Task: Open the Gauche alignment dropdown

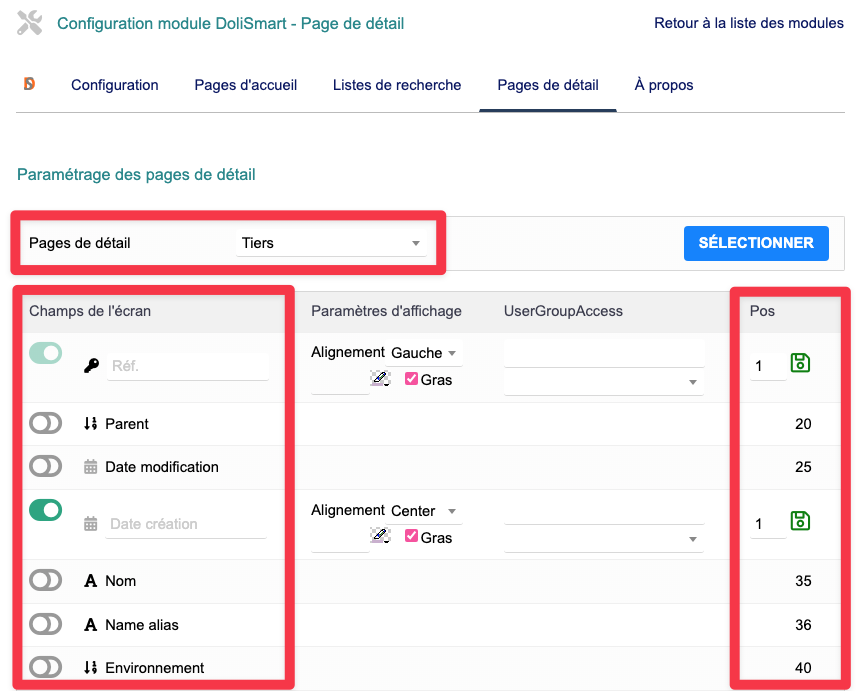Action: (424, 353)
